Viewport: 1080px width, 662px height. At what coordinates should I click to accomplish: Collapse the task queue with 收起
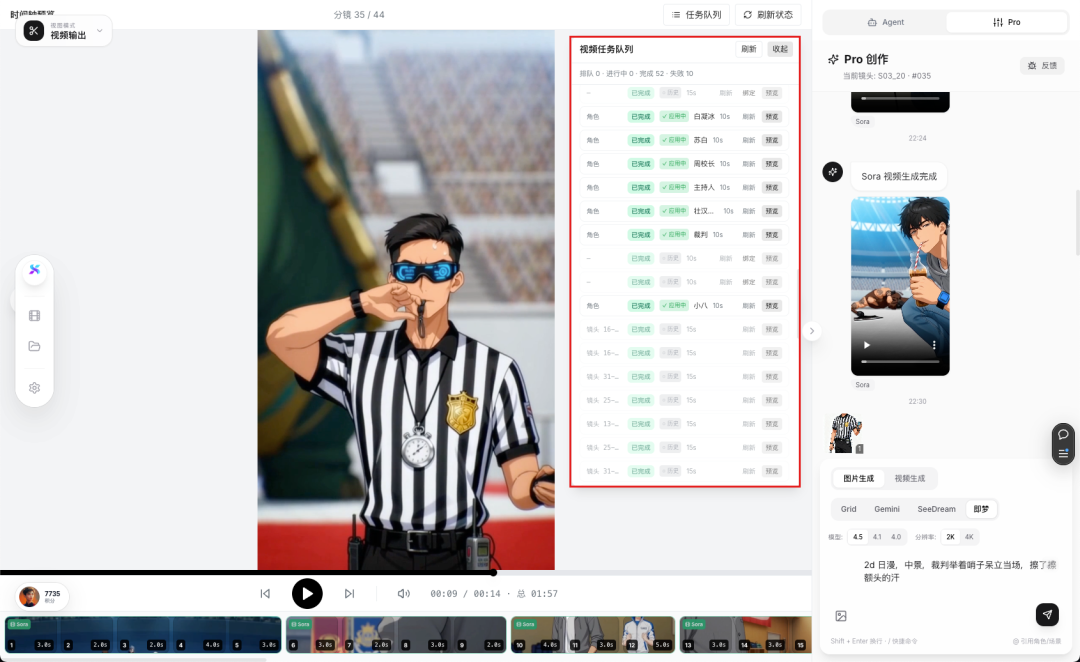tap(780, 49)
